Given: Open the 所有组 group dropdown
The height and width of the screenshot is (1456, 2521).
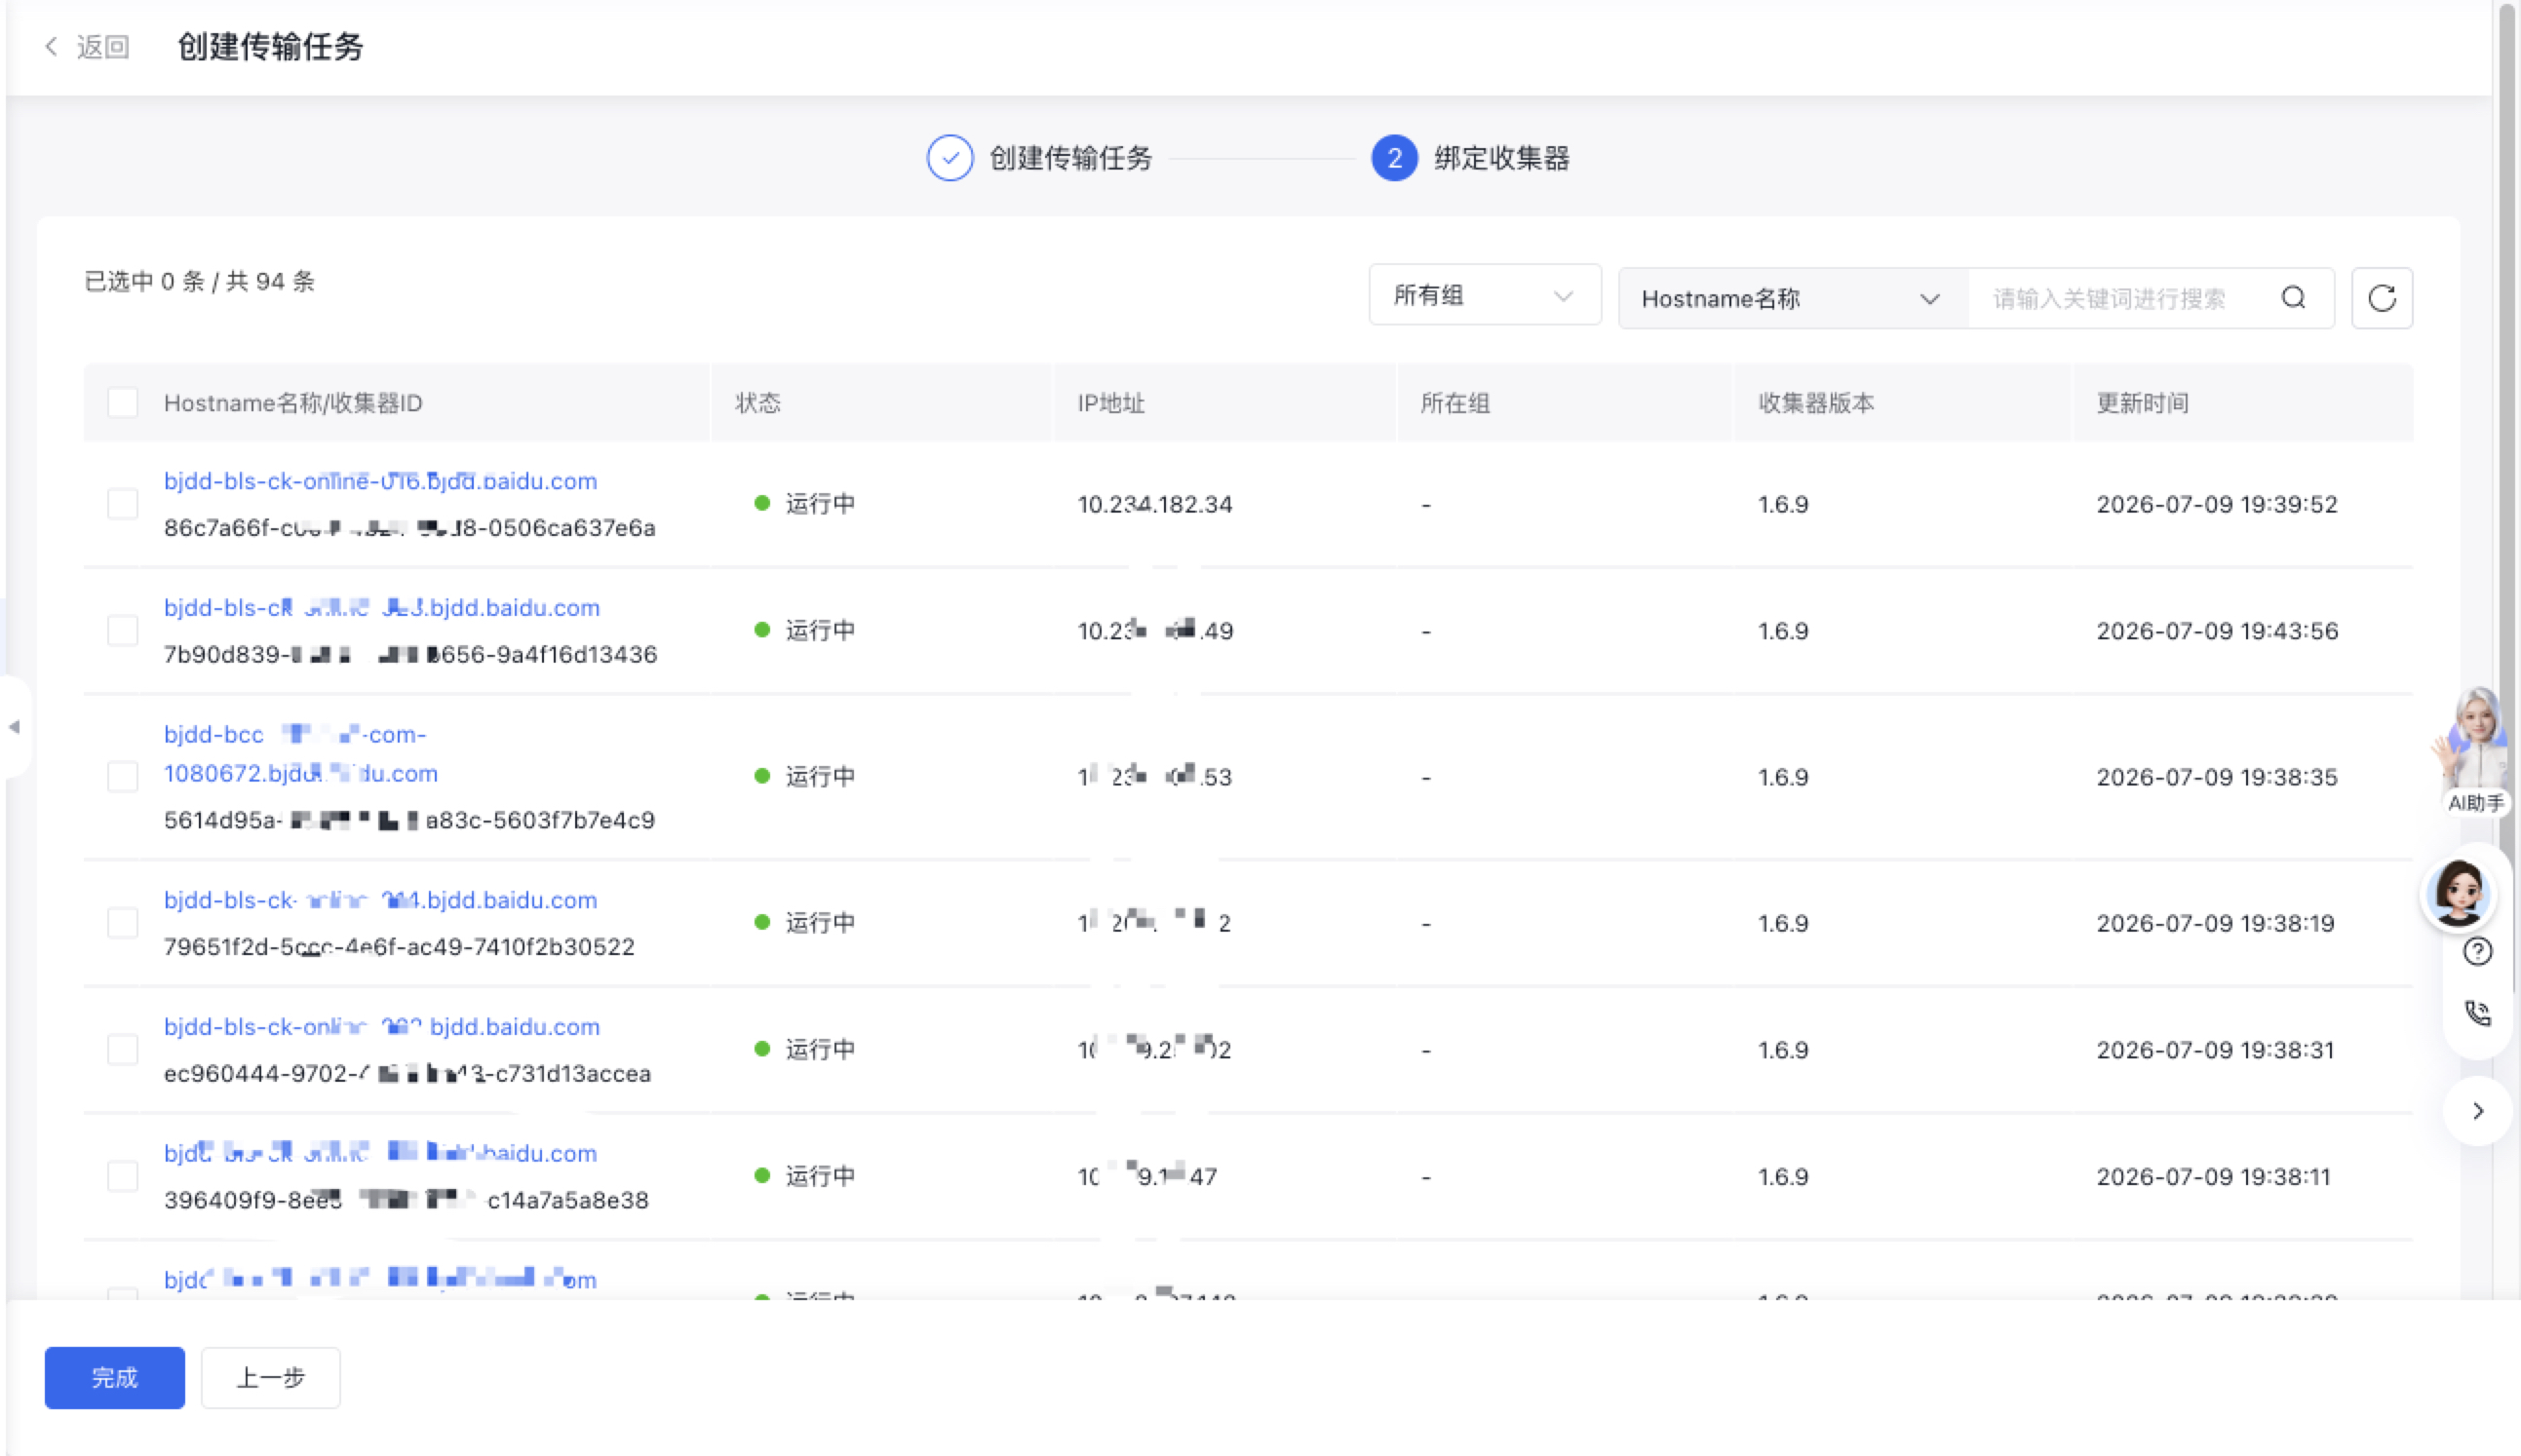Looking at the screenshot, I should tap(1484, 295).
